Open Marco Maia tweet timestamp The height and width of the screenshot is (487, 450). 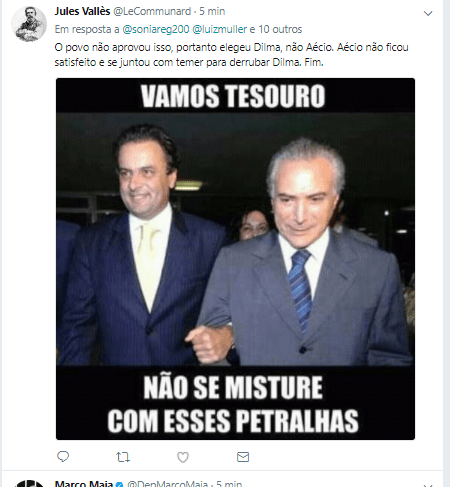coord(229,484)
